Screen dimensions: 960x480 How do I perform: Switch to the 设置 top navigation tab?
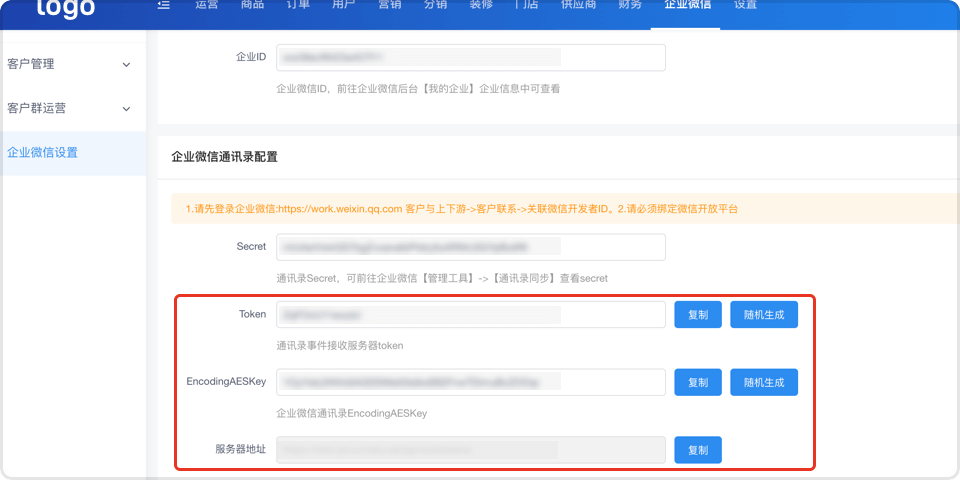click(745, 5)
